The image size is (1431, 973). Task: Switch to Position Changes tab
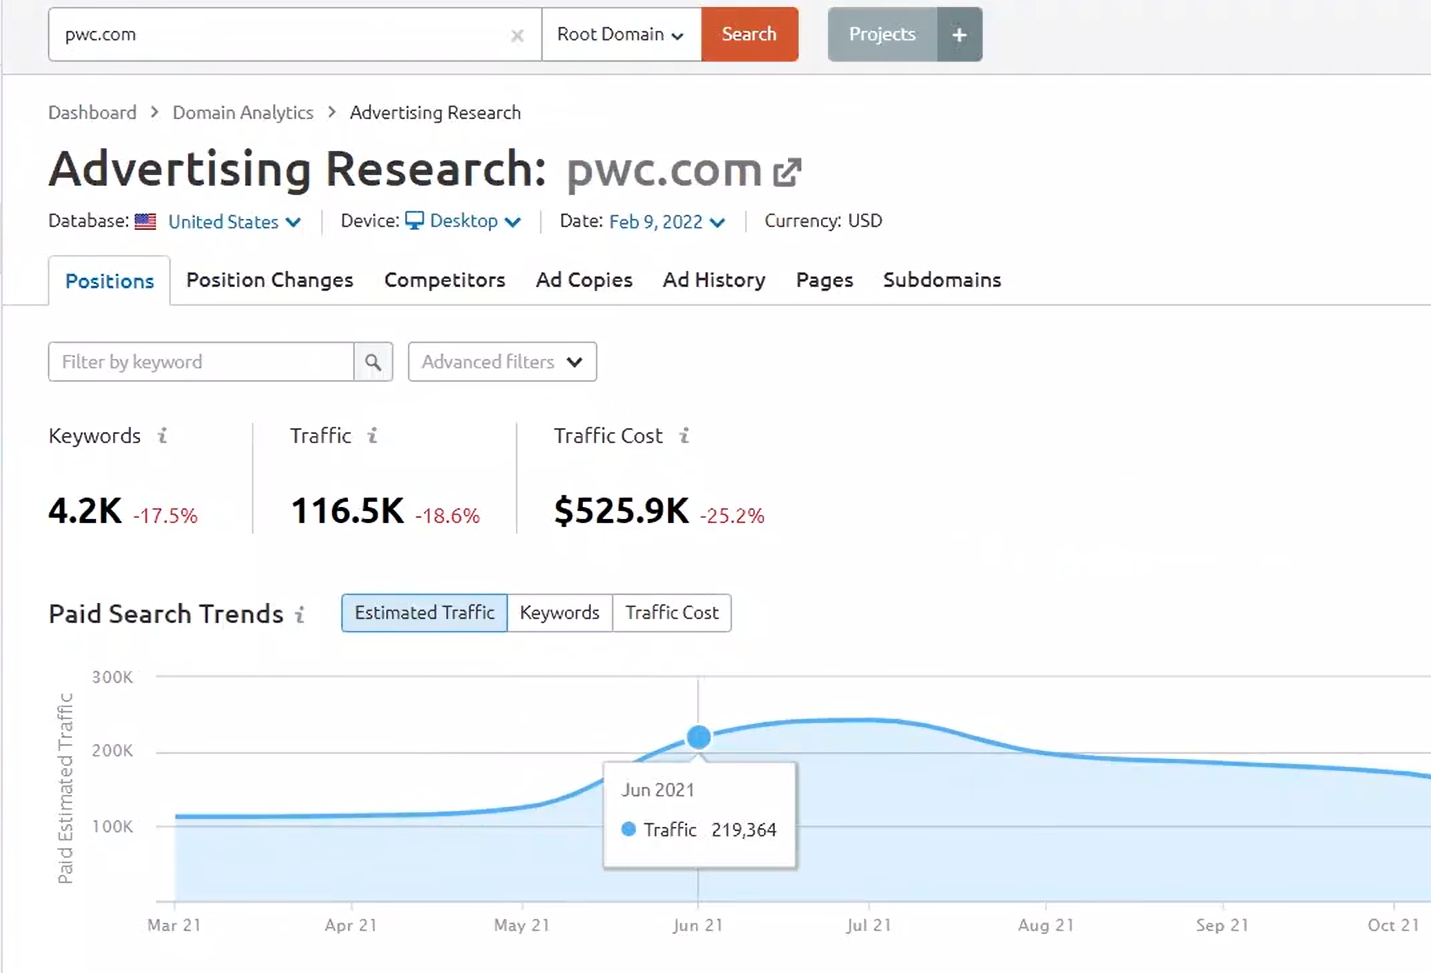tap(270, 280)
